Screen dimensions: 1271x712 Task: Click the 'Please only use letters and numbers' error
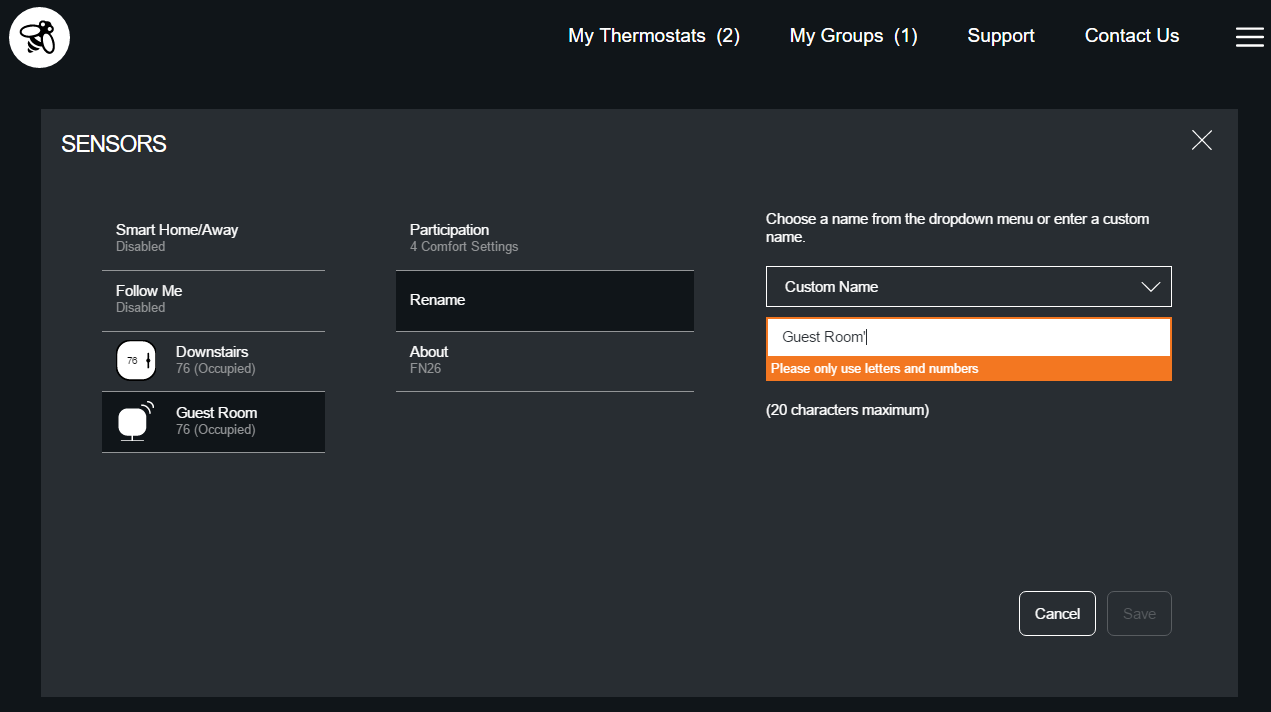click(875, 369)
